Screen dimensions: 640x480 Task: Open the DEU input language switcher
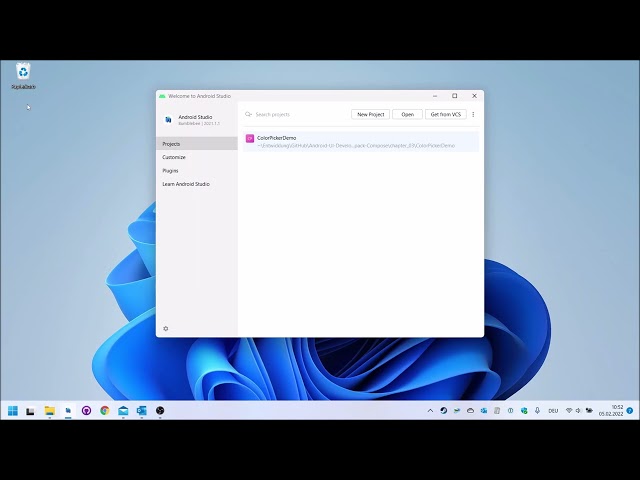553,411
